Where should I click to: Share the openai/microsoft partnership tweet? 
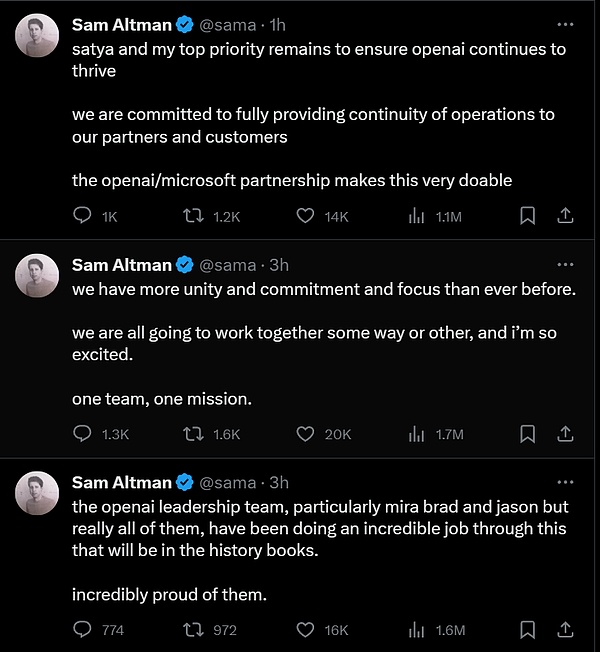click(x=564, y=216)
